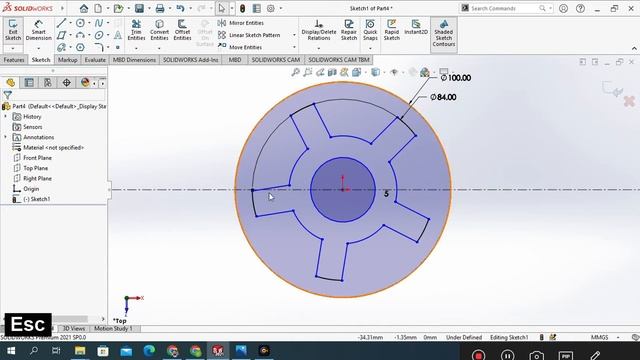The image size is (640, 360).
Task: Click Move Entities
Action: 240,47
